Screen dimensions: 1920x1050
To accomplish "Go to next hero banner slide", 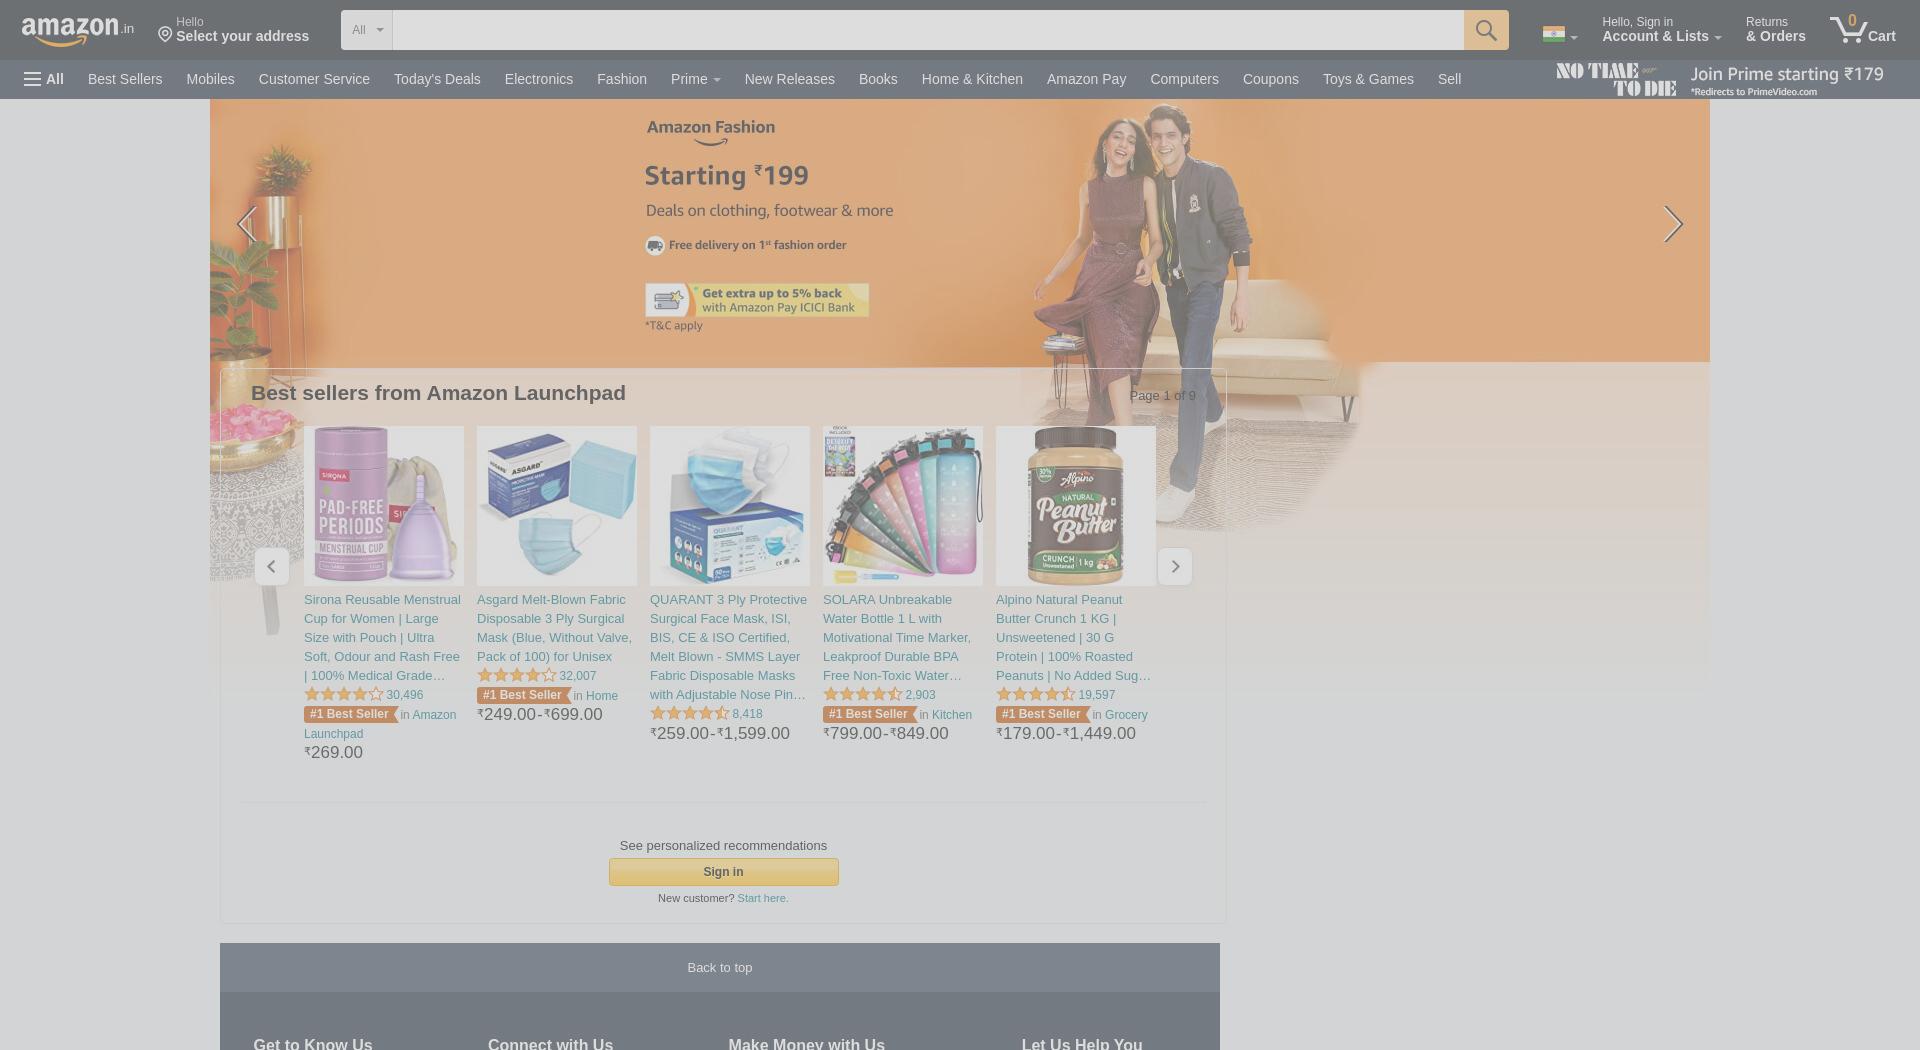I will coord(1673,224).
